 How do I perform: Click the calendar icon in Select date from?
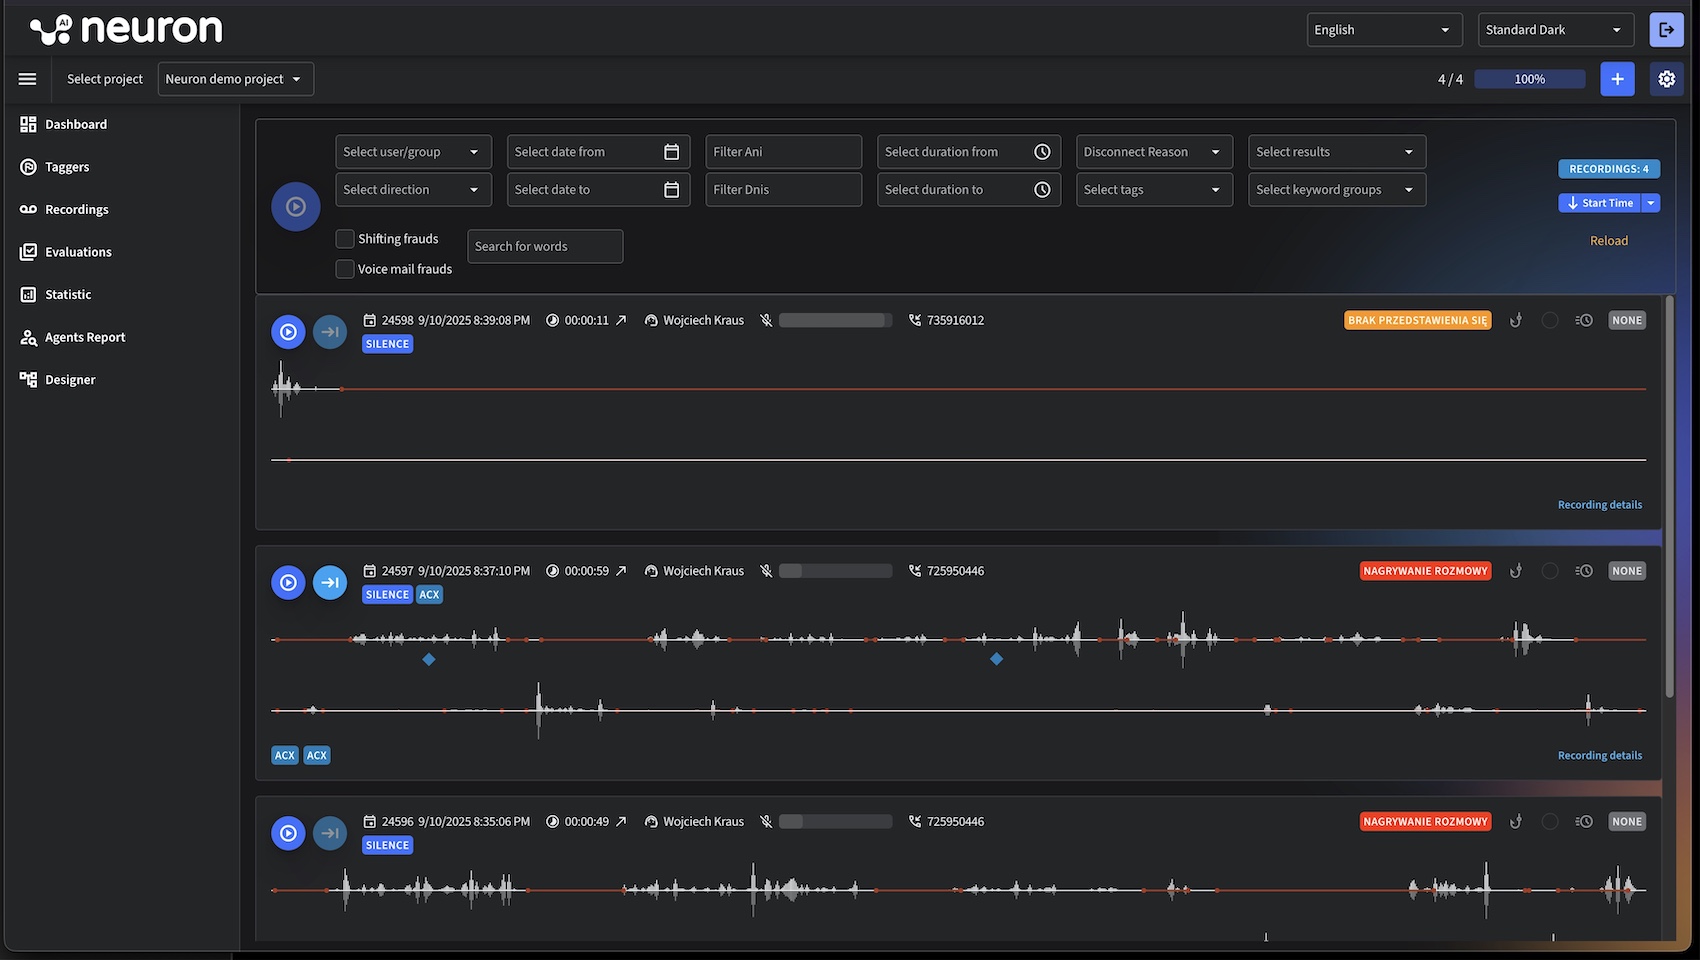click(671, 152)
